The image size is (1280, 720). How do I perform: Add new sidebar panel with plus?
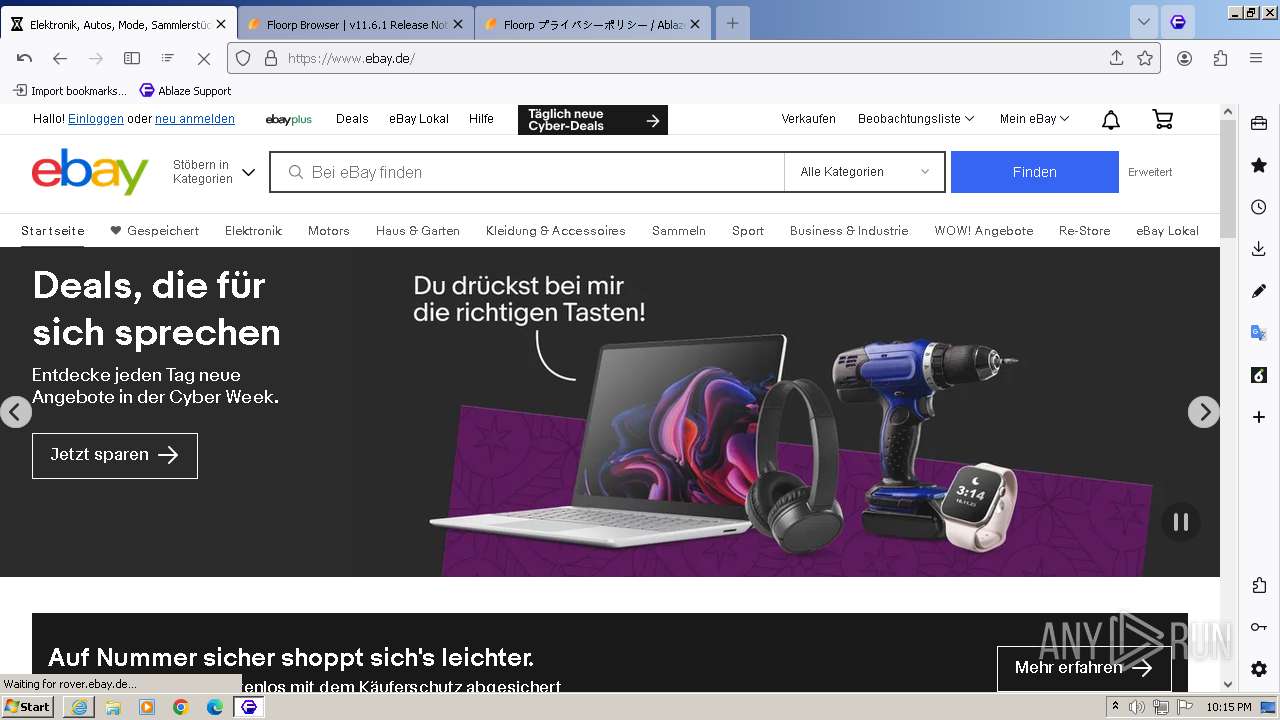pyautogui.click(x=1259, y=417)
